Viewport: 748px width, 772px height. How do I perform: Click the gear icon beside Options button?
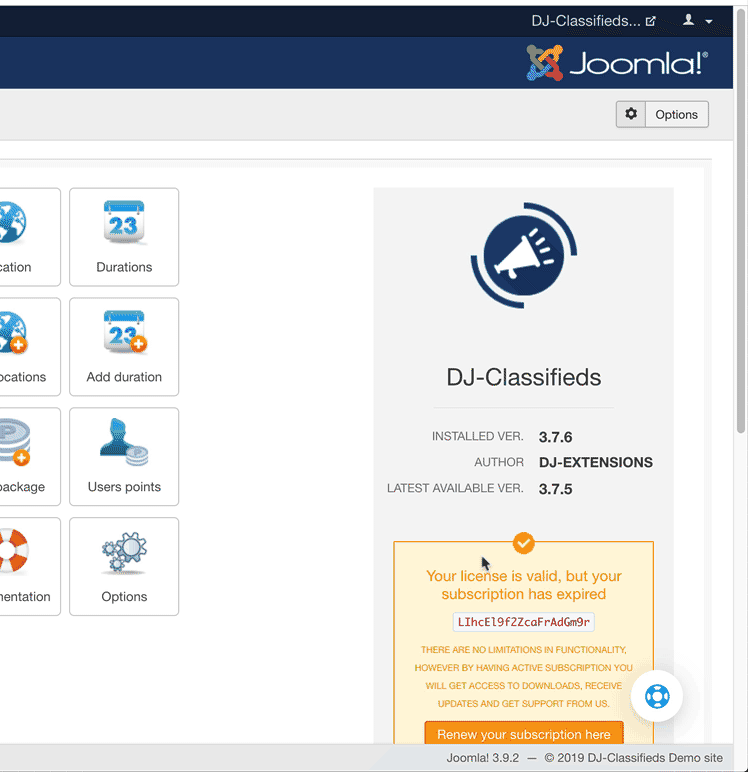631,114
